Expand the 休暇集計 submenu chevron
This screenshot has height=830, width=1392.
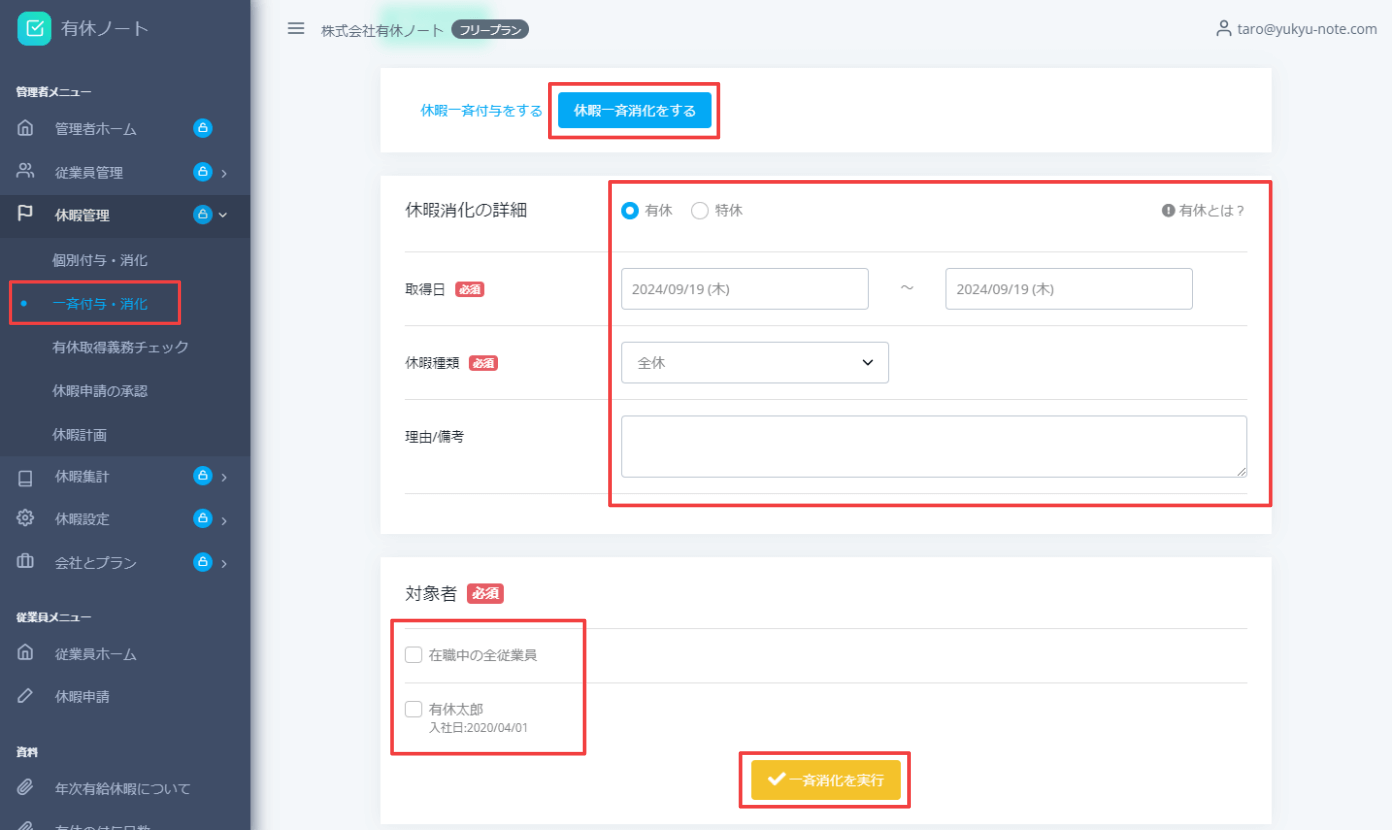pyautogui.click(x=224, y=477)
